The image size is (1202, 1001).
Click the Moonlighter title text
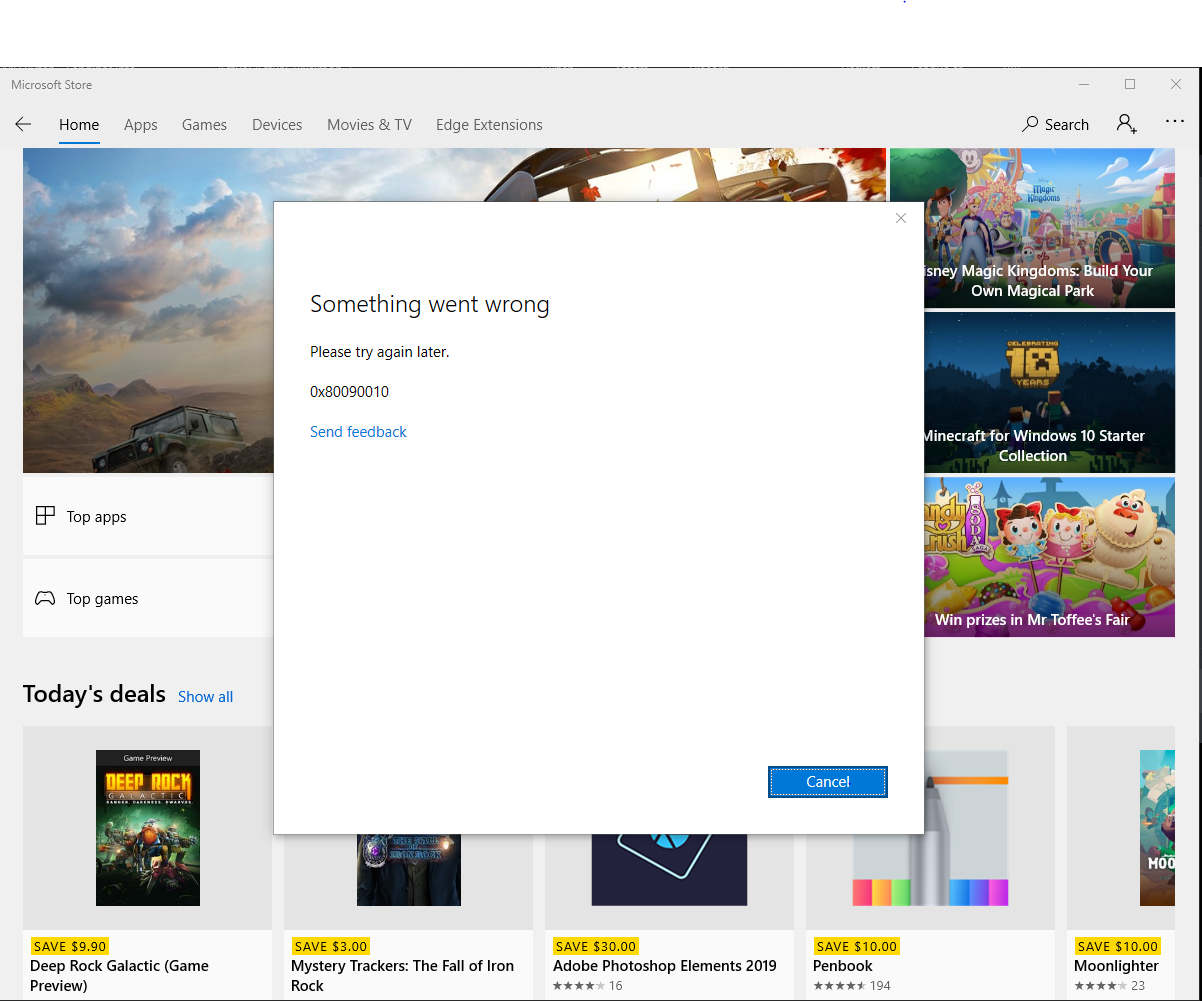(1116, 966)
